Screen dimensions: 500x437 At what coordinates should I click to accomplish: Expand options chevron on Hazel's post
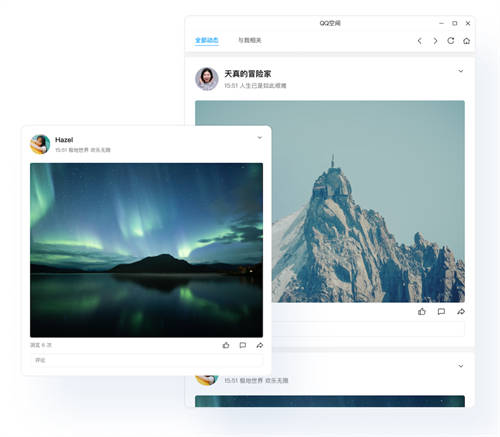pos(260,137)
